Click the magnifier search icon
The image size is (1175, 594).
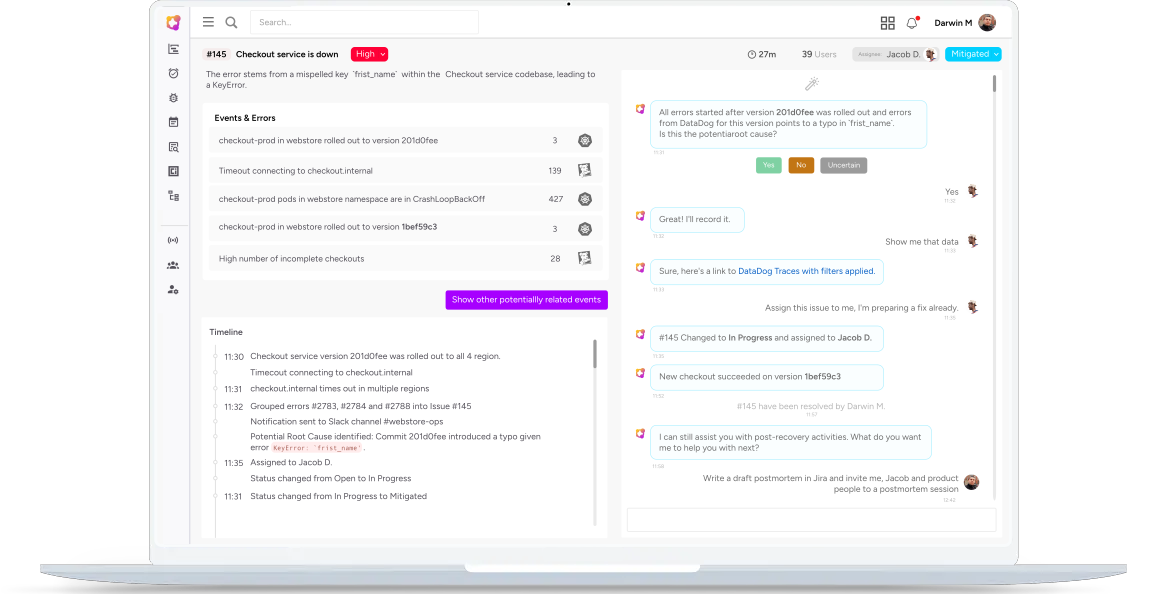231,22
